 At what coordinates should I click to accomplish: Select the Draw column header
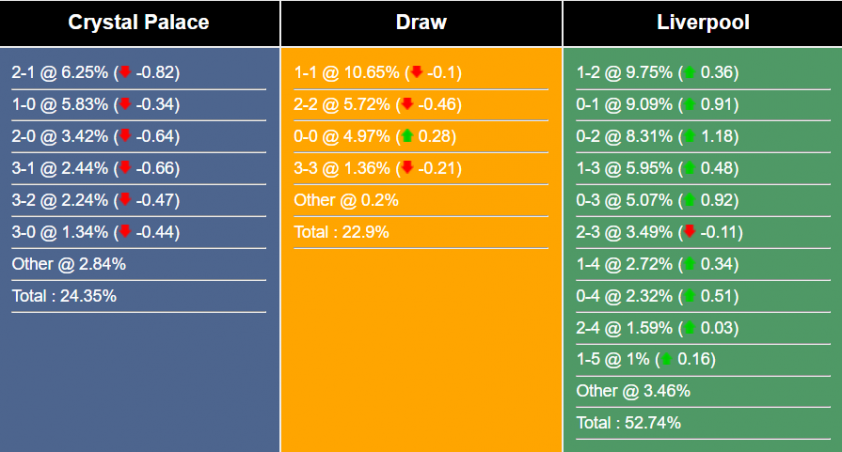(421, 22)
